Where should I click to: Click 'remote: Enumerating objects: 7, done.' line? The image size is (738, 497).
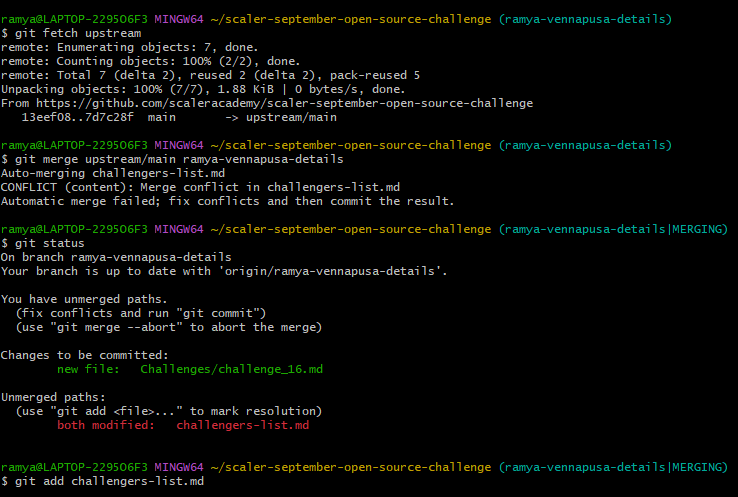pos(129,48)
